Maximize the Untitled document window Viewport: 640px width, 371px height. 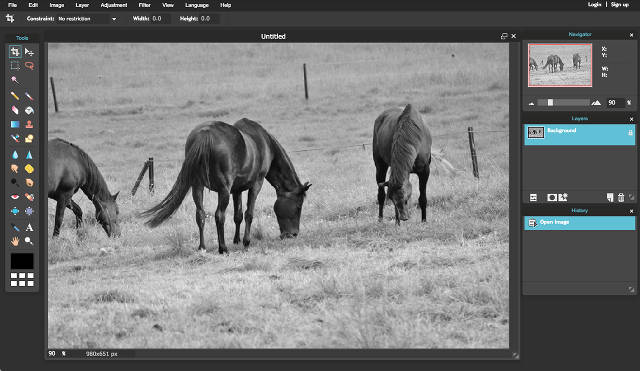pos(504,36)
